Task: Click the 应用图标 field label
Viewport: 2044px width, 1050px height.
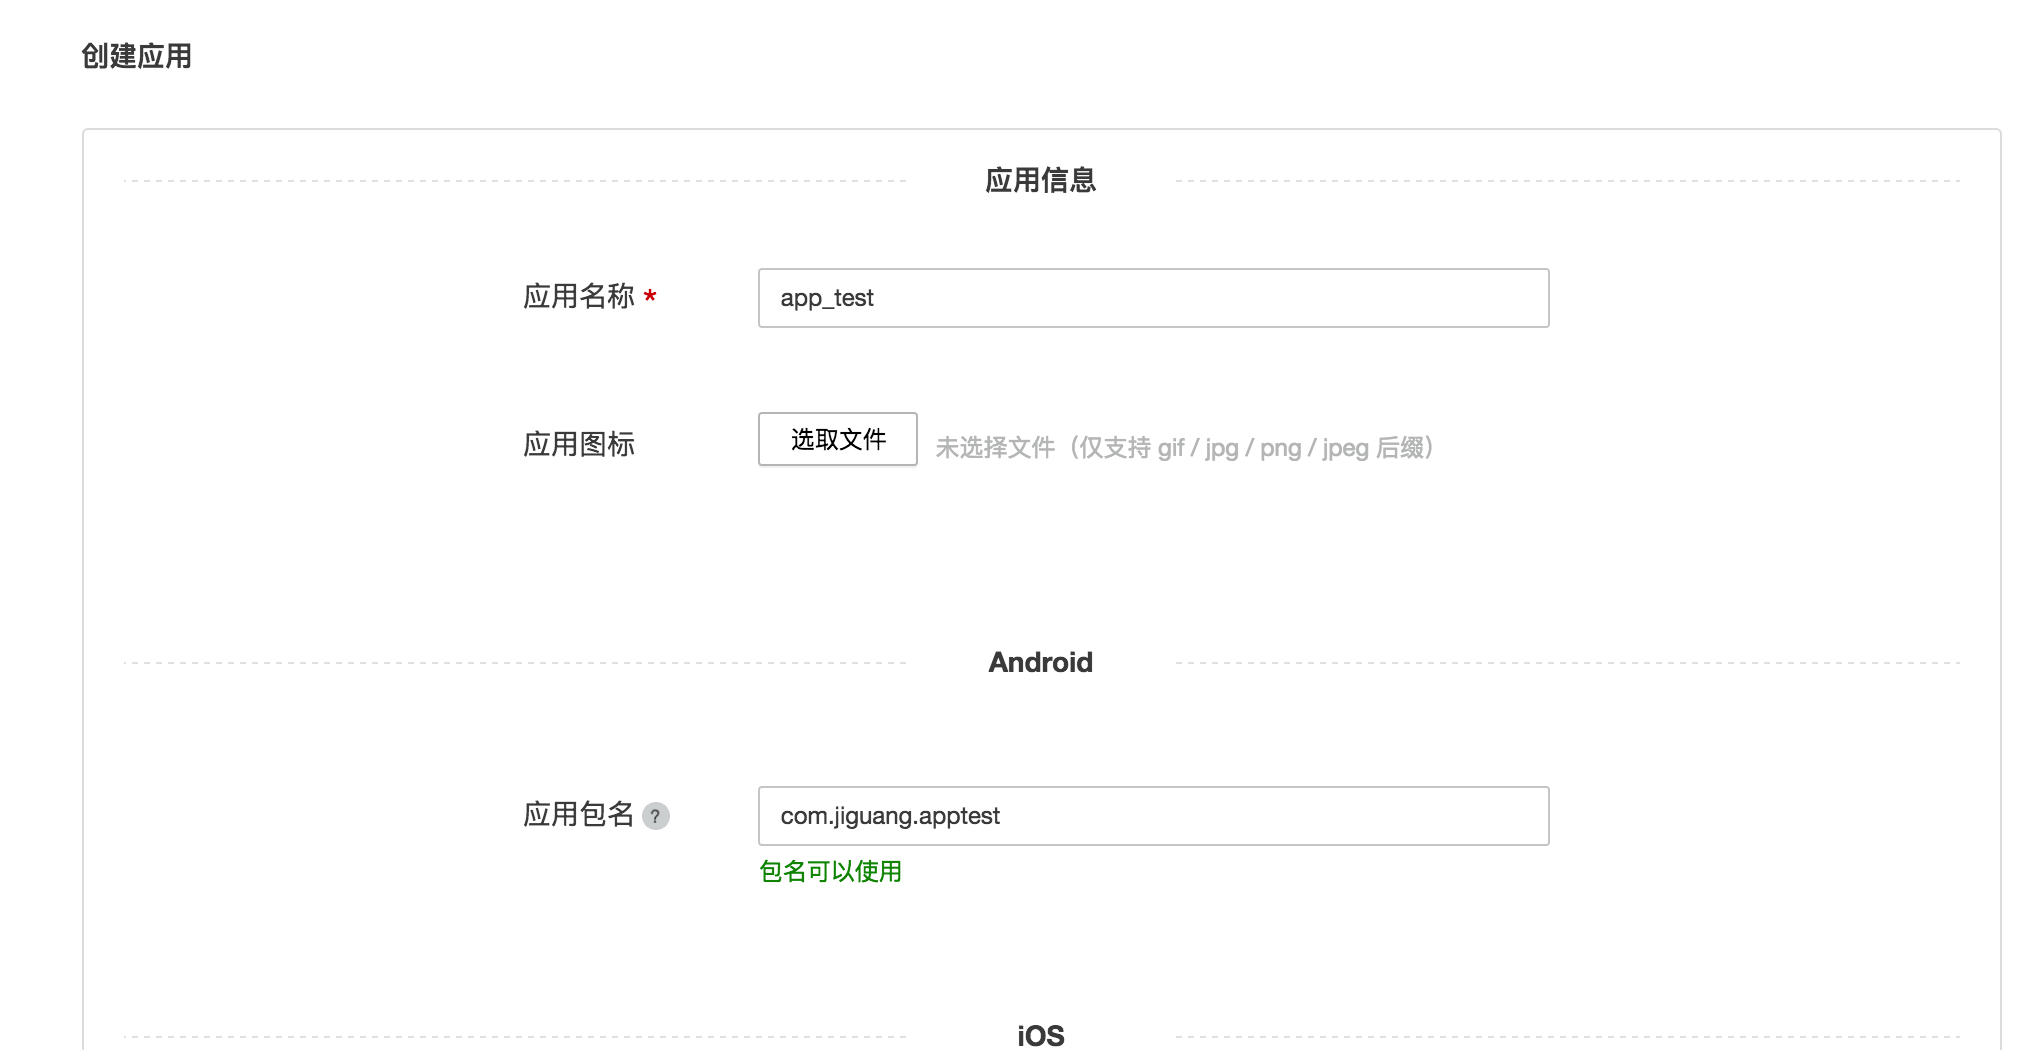Action: pyautogui.click(x=579, y=444)
